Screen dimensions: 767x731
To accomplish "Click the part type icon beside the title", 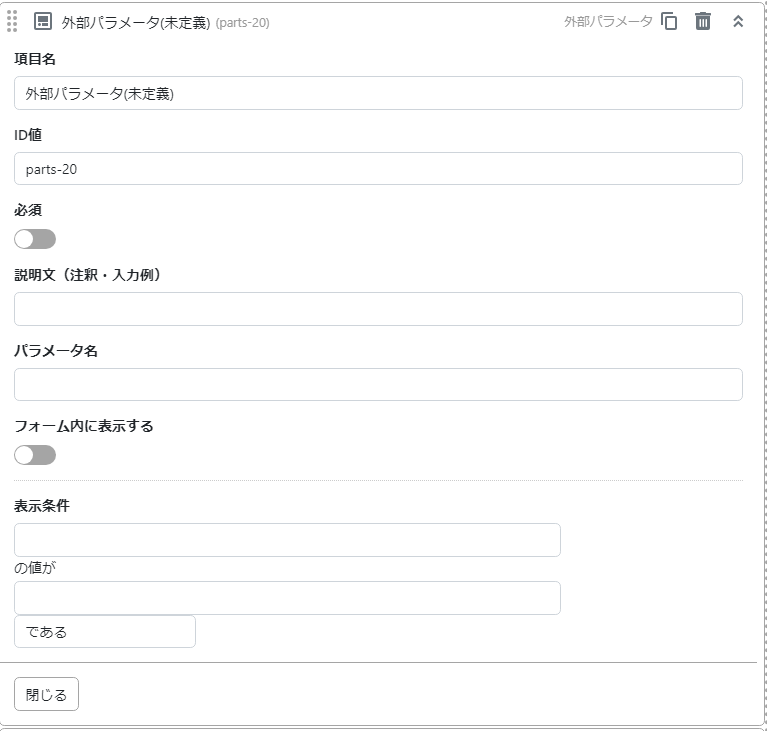I will coord(43,21).
